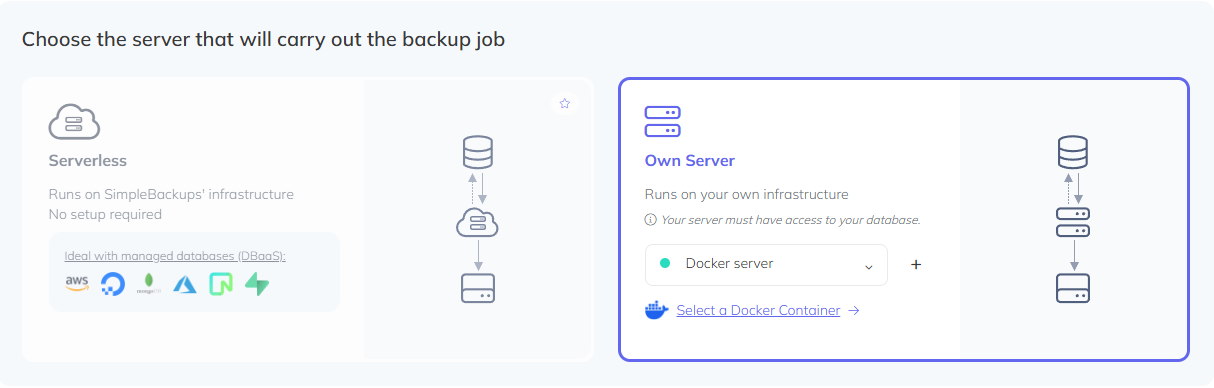The image size is (1214, 388).
Task: Click 'Your server must have access' note
Action: 791,220
